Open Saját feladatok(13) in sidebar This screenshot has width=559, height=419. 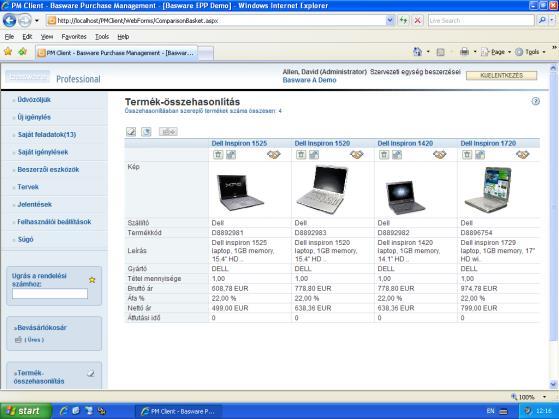click(x=47, y=135)
